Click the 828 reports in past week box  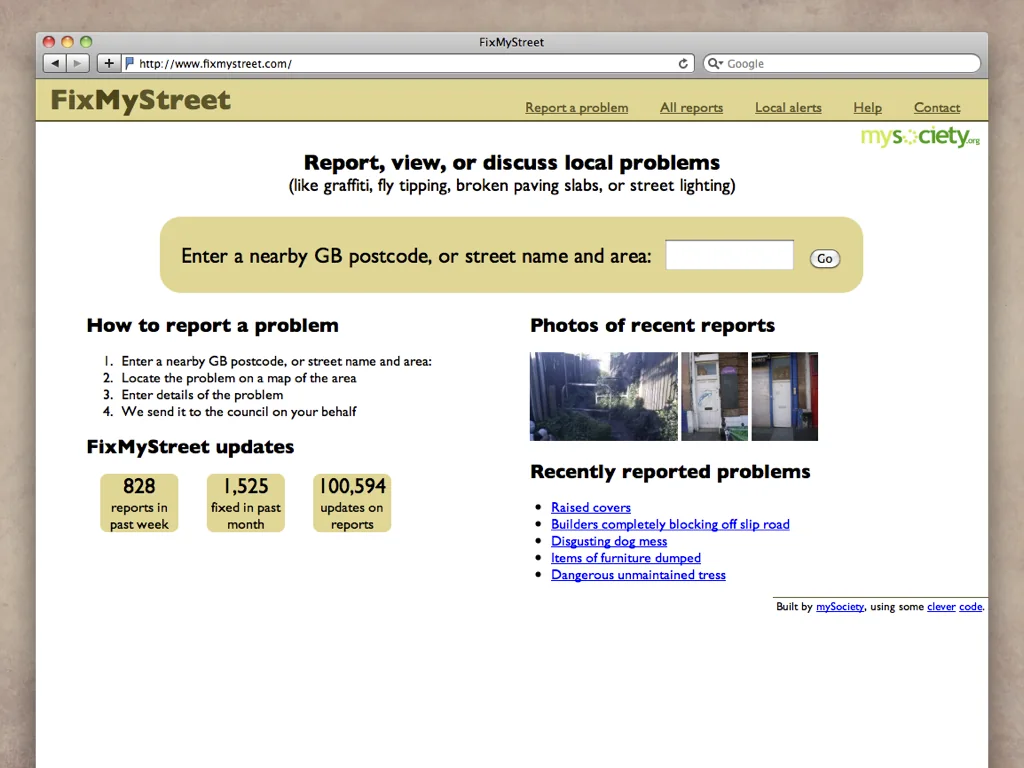pos(139,503)
